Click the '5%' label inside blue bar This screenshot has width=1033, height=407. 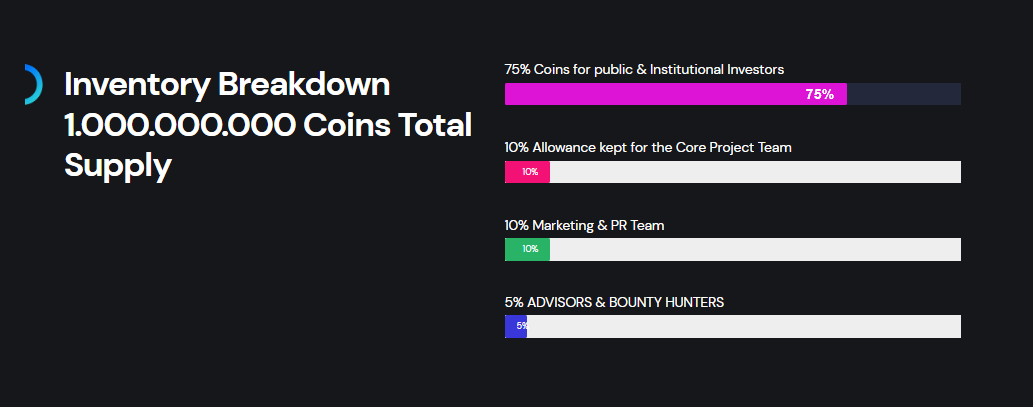click(522, 326)
